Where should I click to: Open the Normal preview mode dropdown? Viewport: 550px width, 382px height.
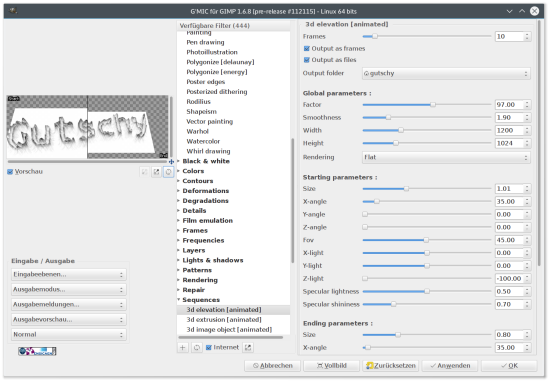coord(69,335)
